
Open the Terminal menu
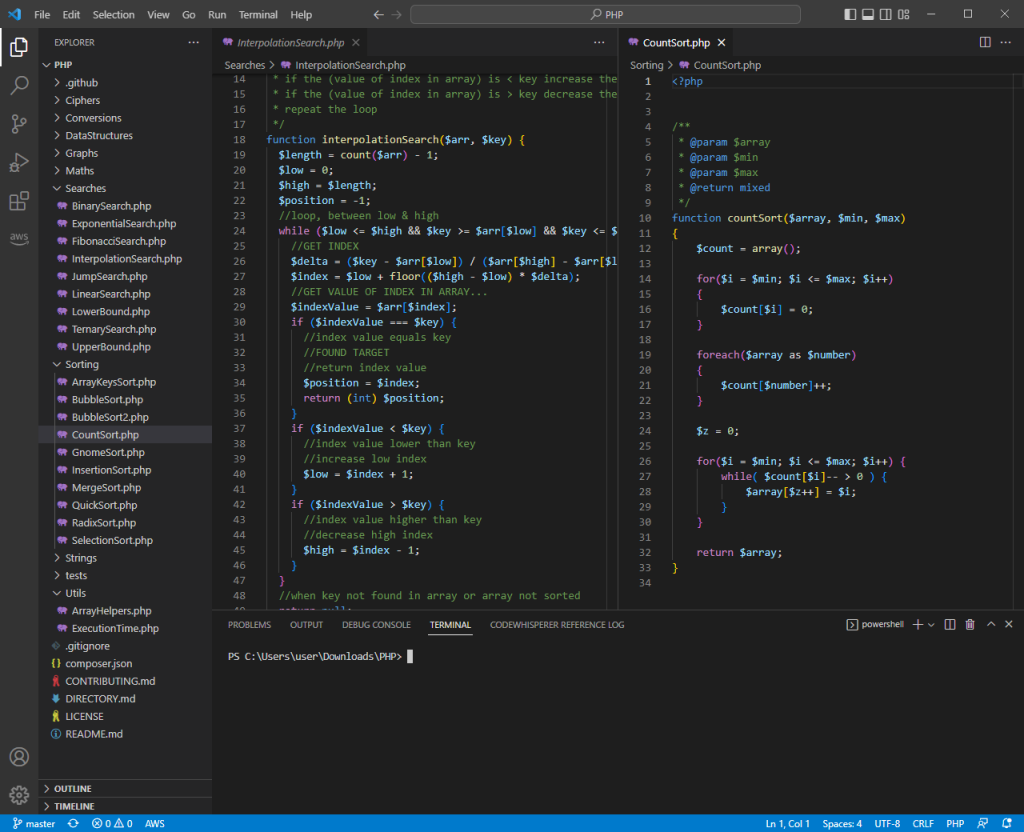[258, 14]
